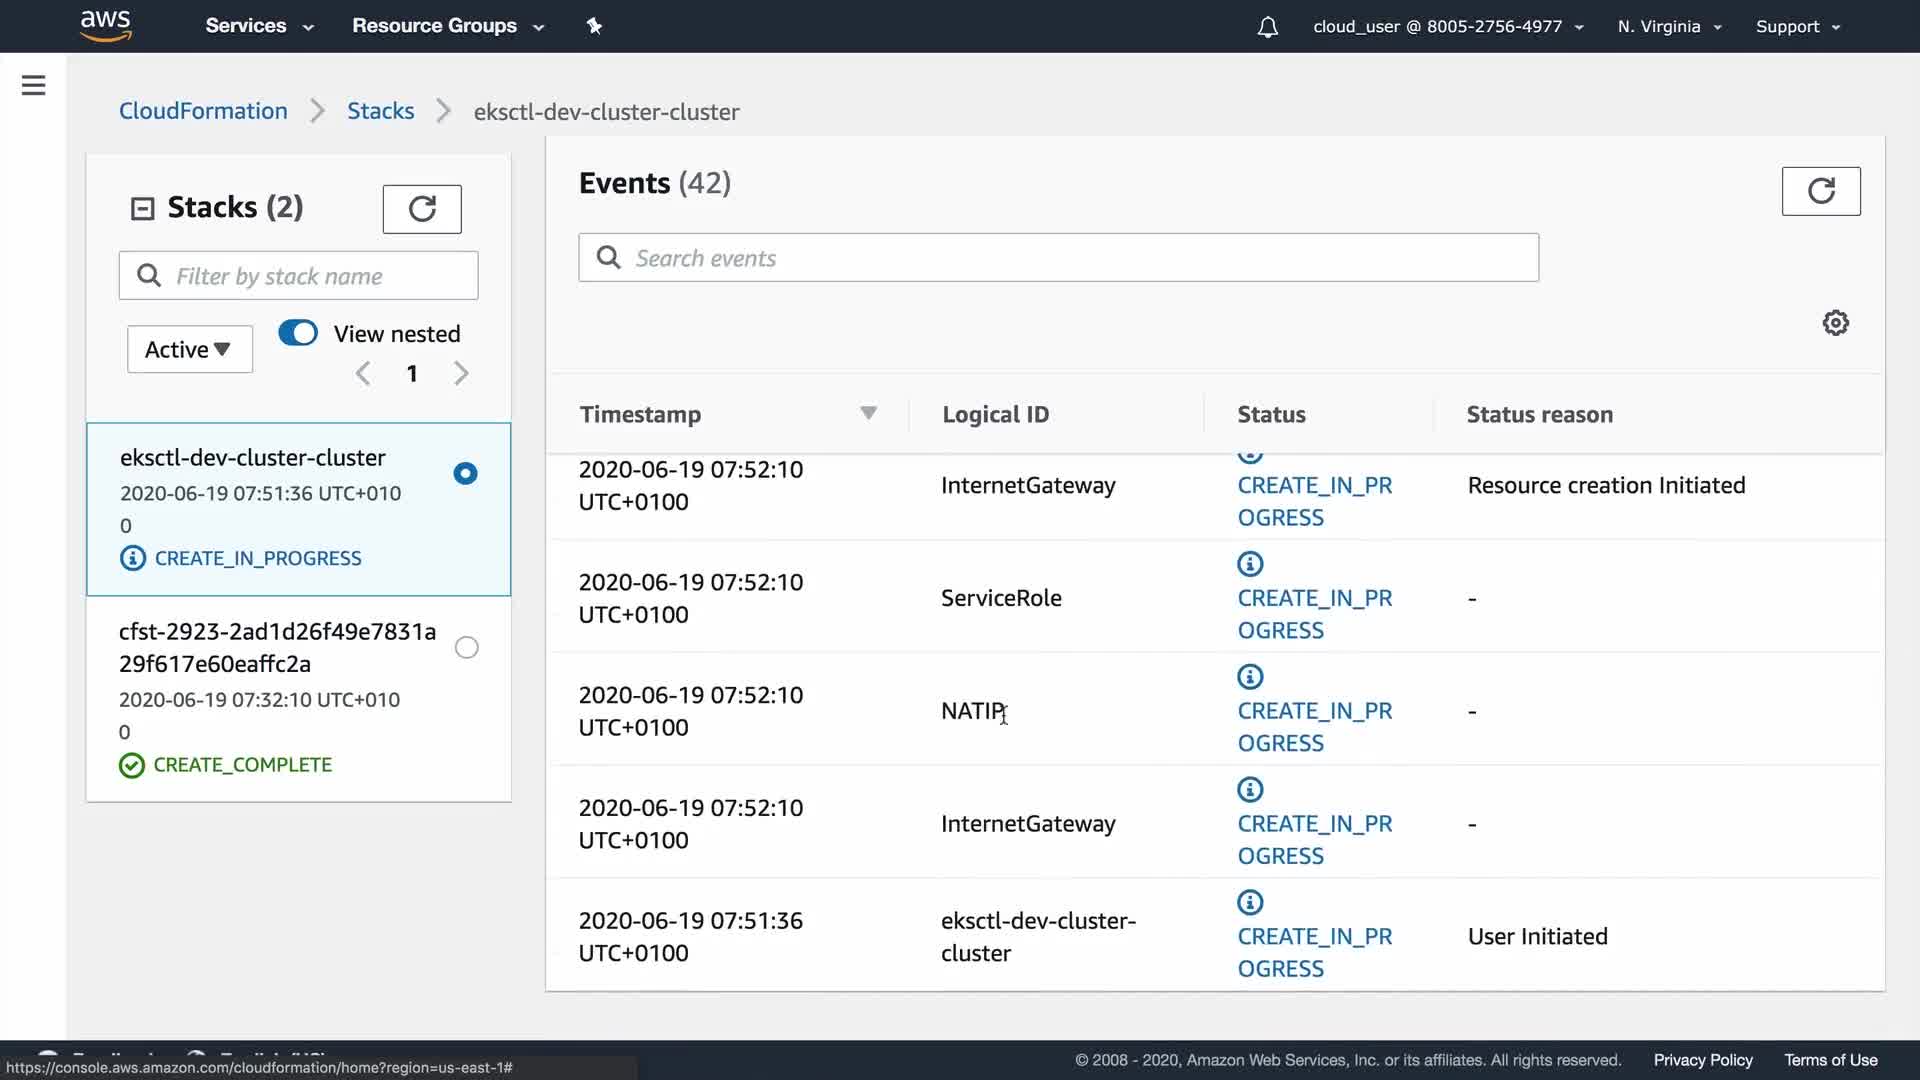
Task: Open Events table preferences gear
Action: pyautogui.click(x=1835, y=323)
